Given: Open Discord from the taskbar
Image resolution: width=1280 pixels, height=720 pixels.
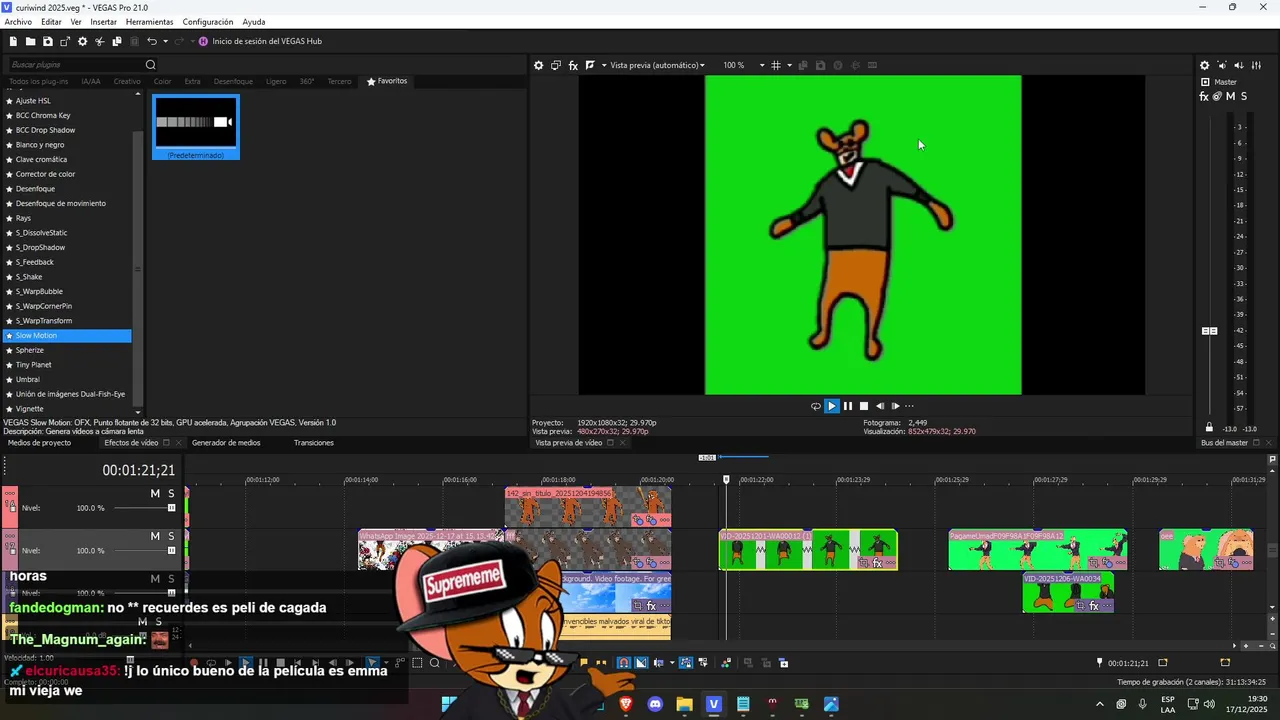Looking at the screenshot, I should [x=655, y=704].
